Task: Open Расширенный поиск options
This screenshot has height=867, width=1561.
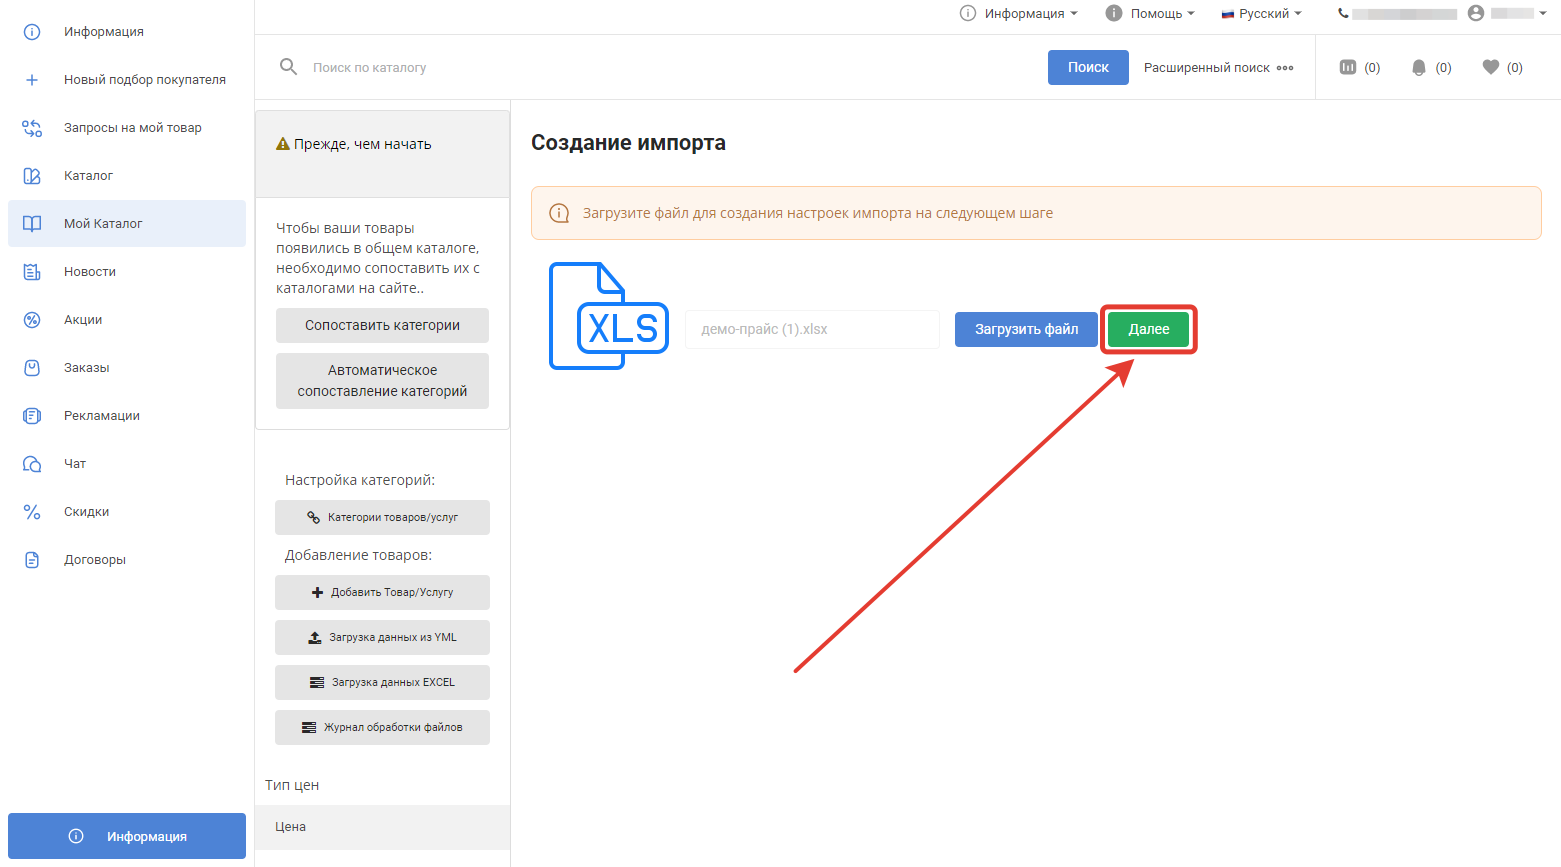Action: click(1218, 67)
